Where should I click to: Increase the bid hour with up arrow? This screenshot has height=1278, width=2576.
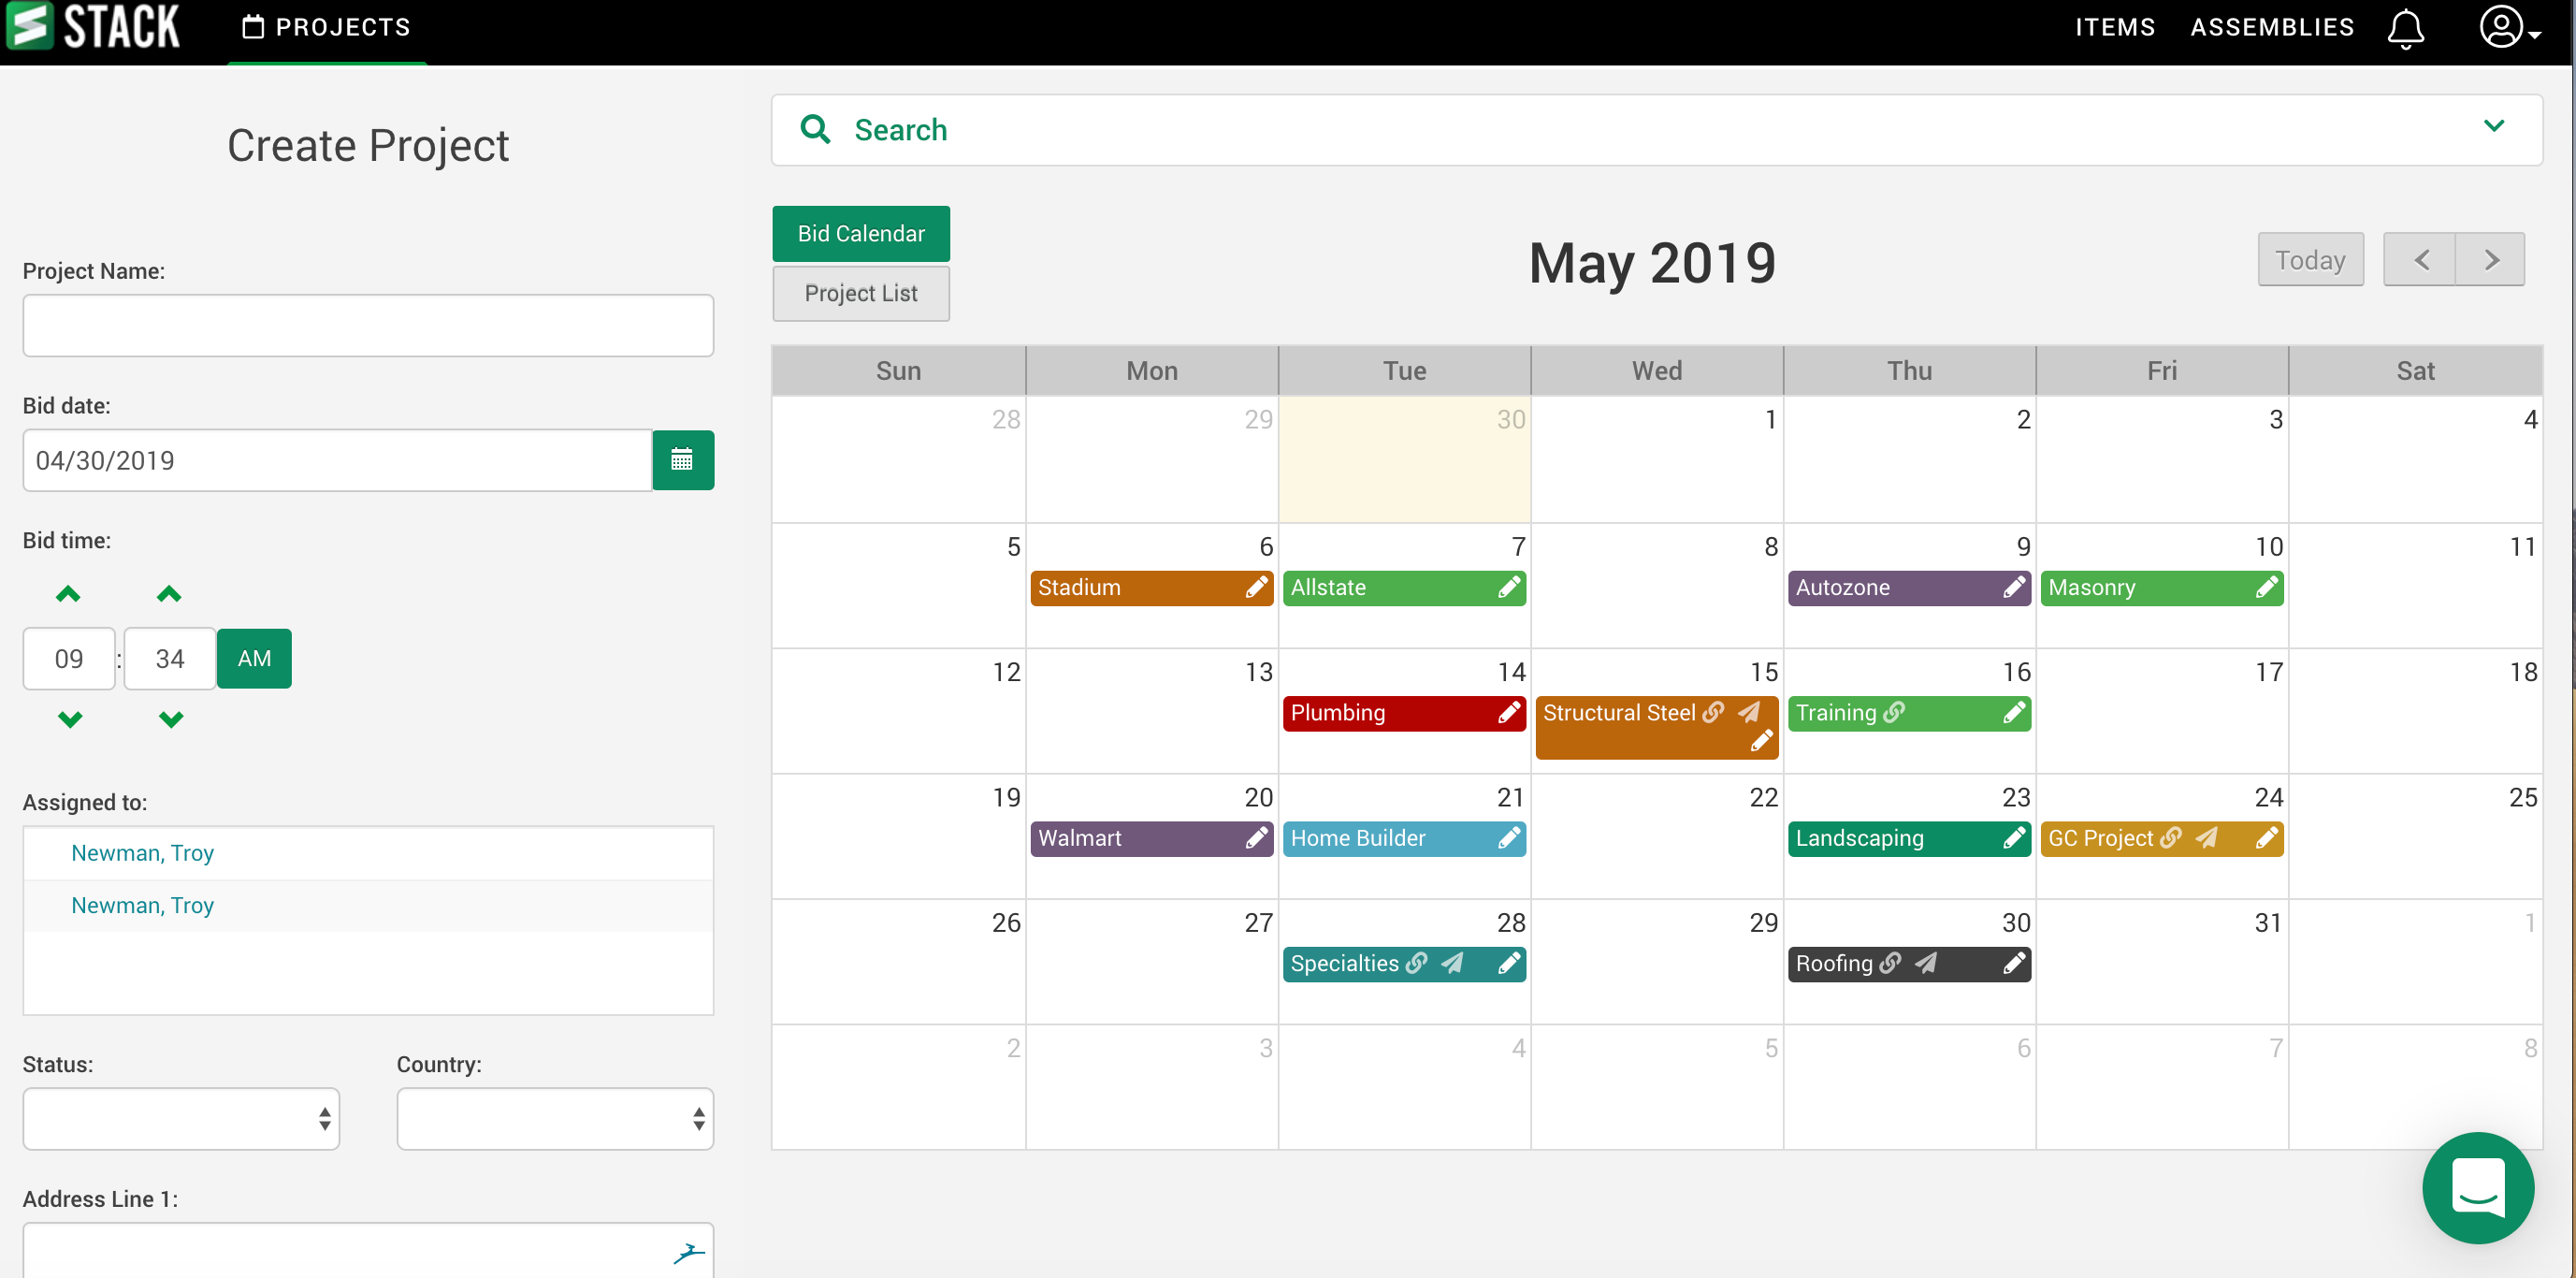68,594
